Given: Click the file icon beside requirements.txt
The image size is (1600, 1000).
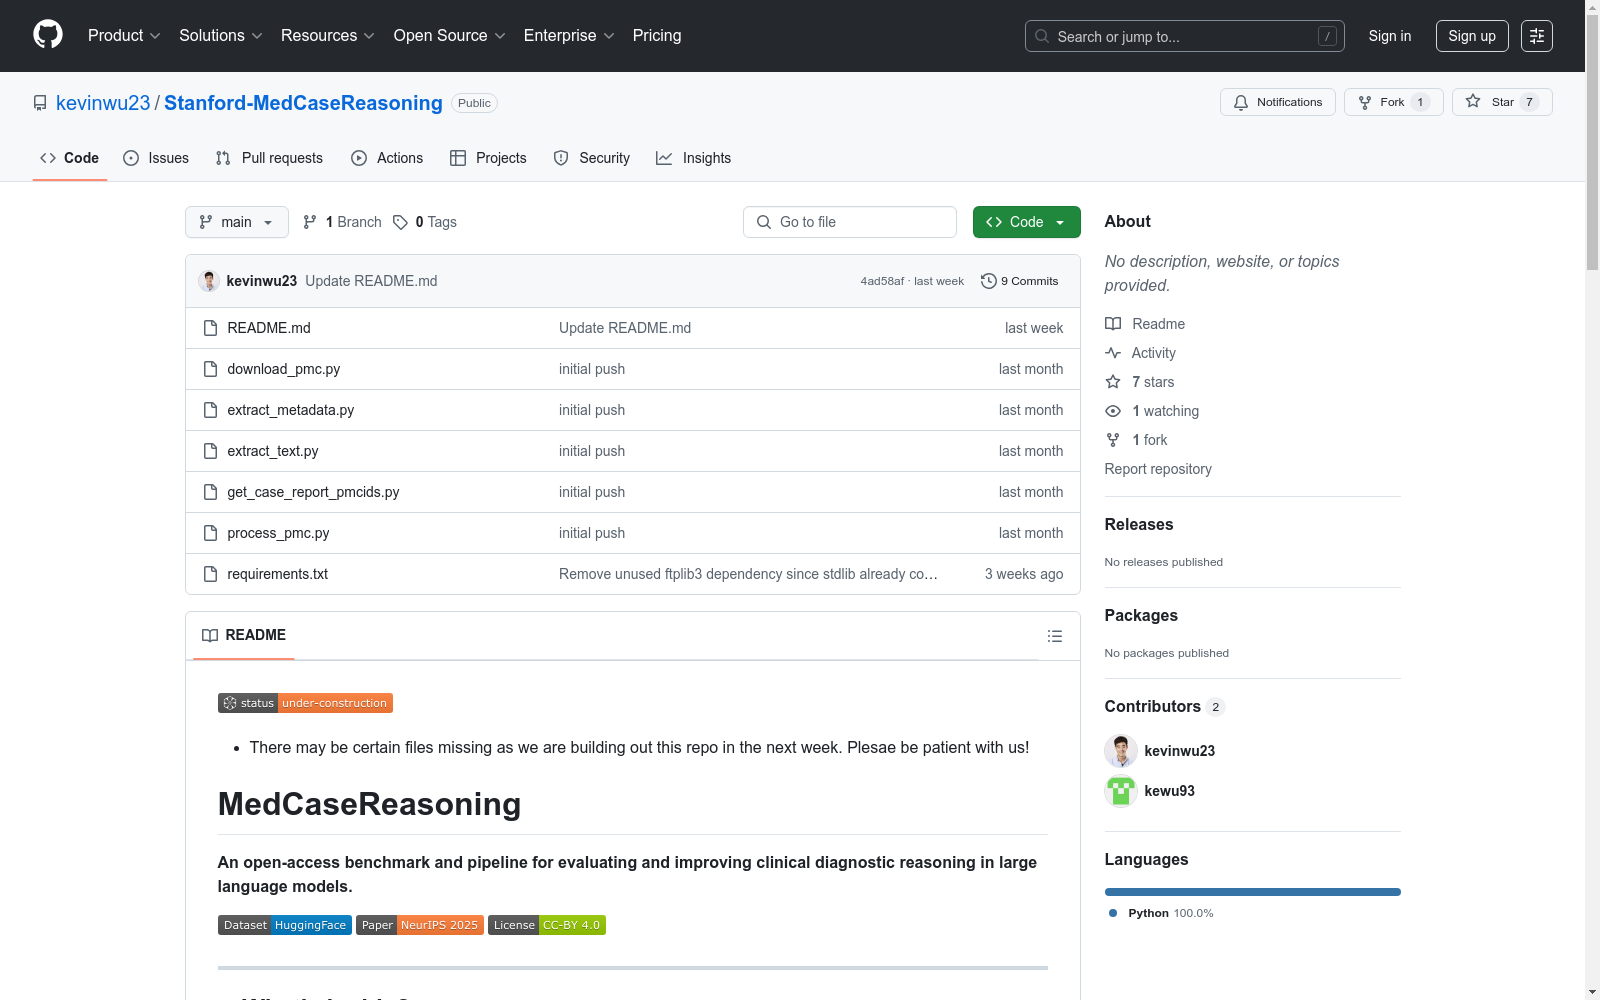Looking at the screenshot, I should 210,574.
